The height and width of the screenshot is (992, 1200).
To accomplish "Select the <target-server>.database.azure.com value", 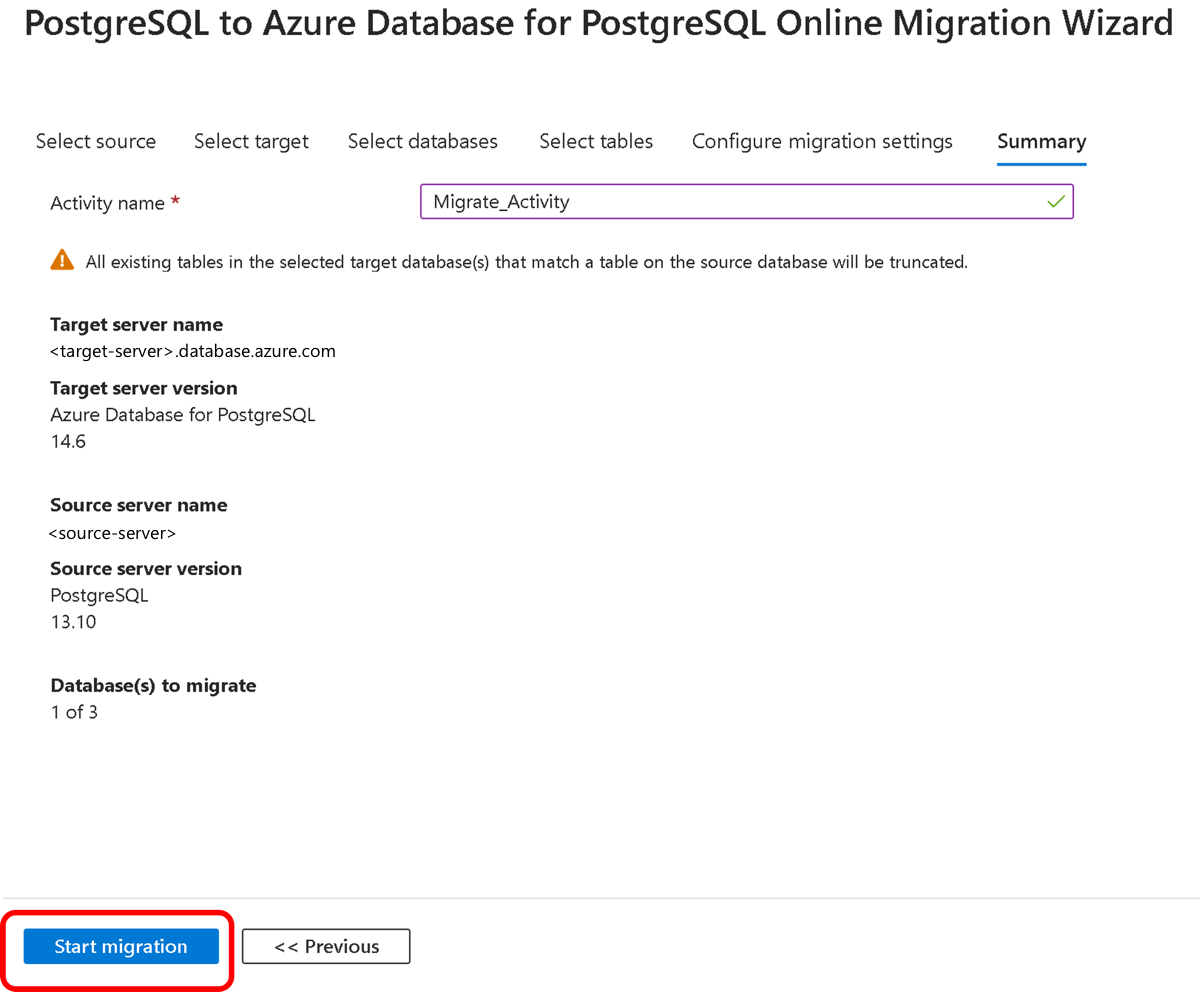I will [193, 351].
